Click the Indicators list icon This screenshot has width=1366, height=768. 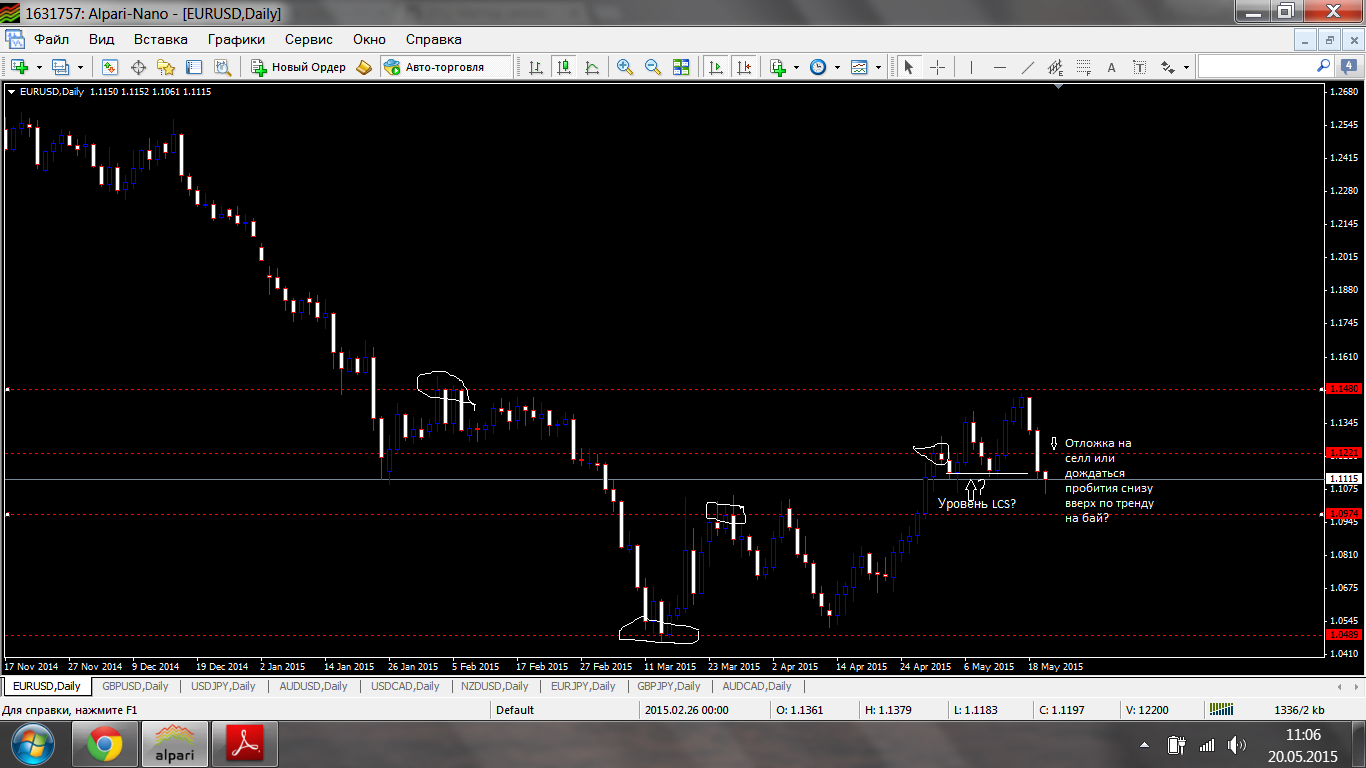[x=778, y=67]
